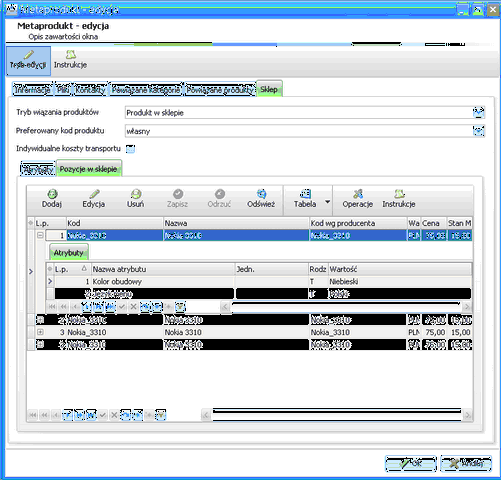Click the Anuluj cancel button

(x=466, y=463)
